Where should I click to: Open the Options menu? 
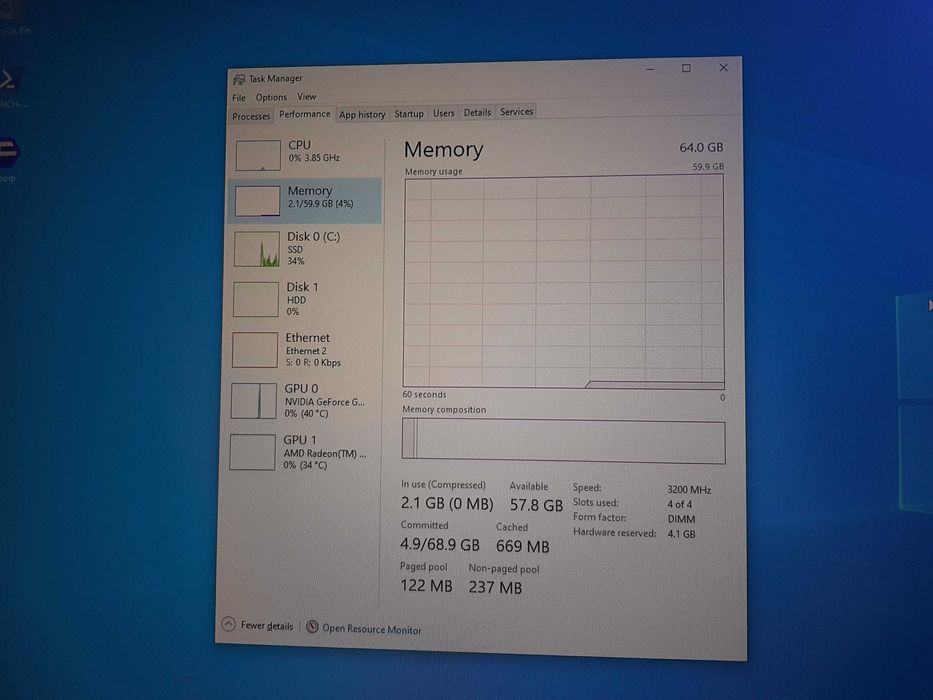[x=271, y=97]
